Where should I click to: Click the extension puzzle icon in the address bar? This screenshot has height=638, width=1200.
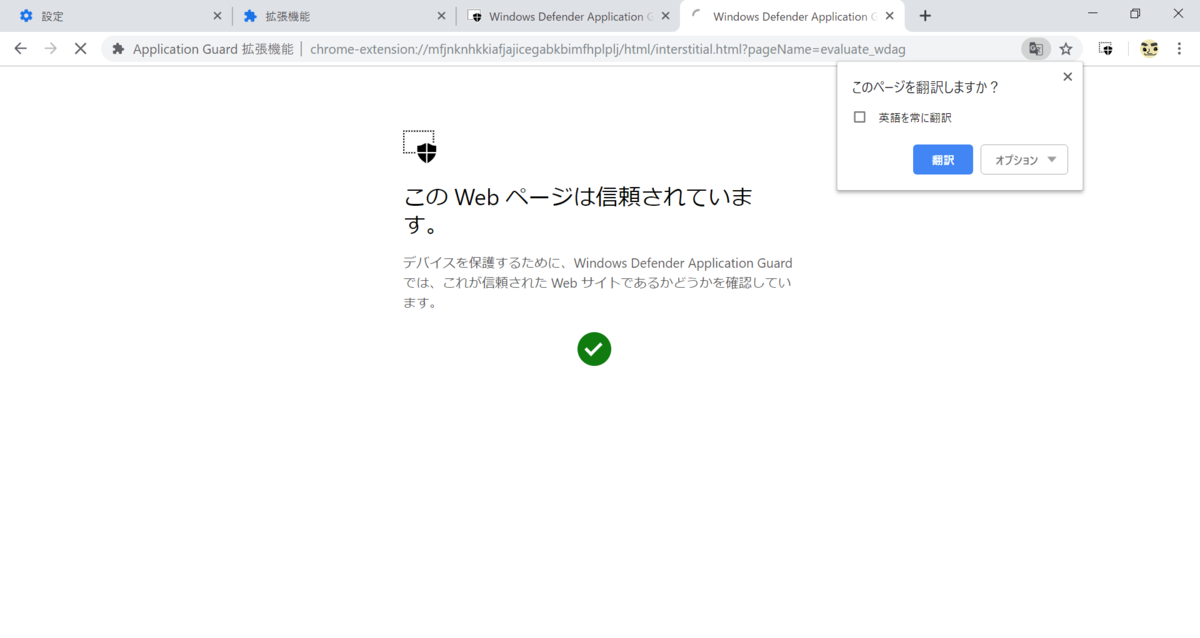pyautogui.click(x=119, y=48)
